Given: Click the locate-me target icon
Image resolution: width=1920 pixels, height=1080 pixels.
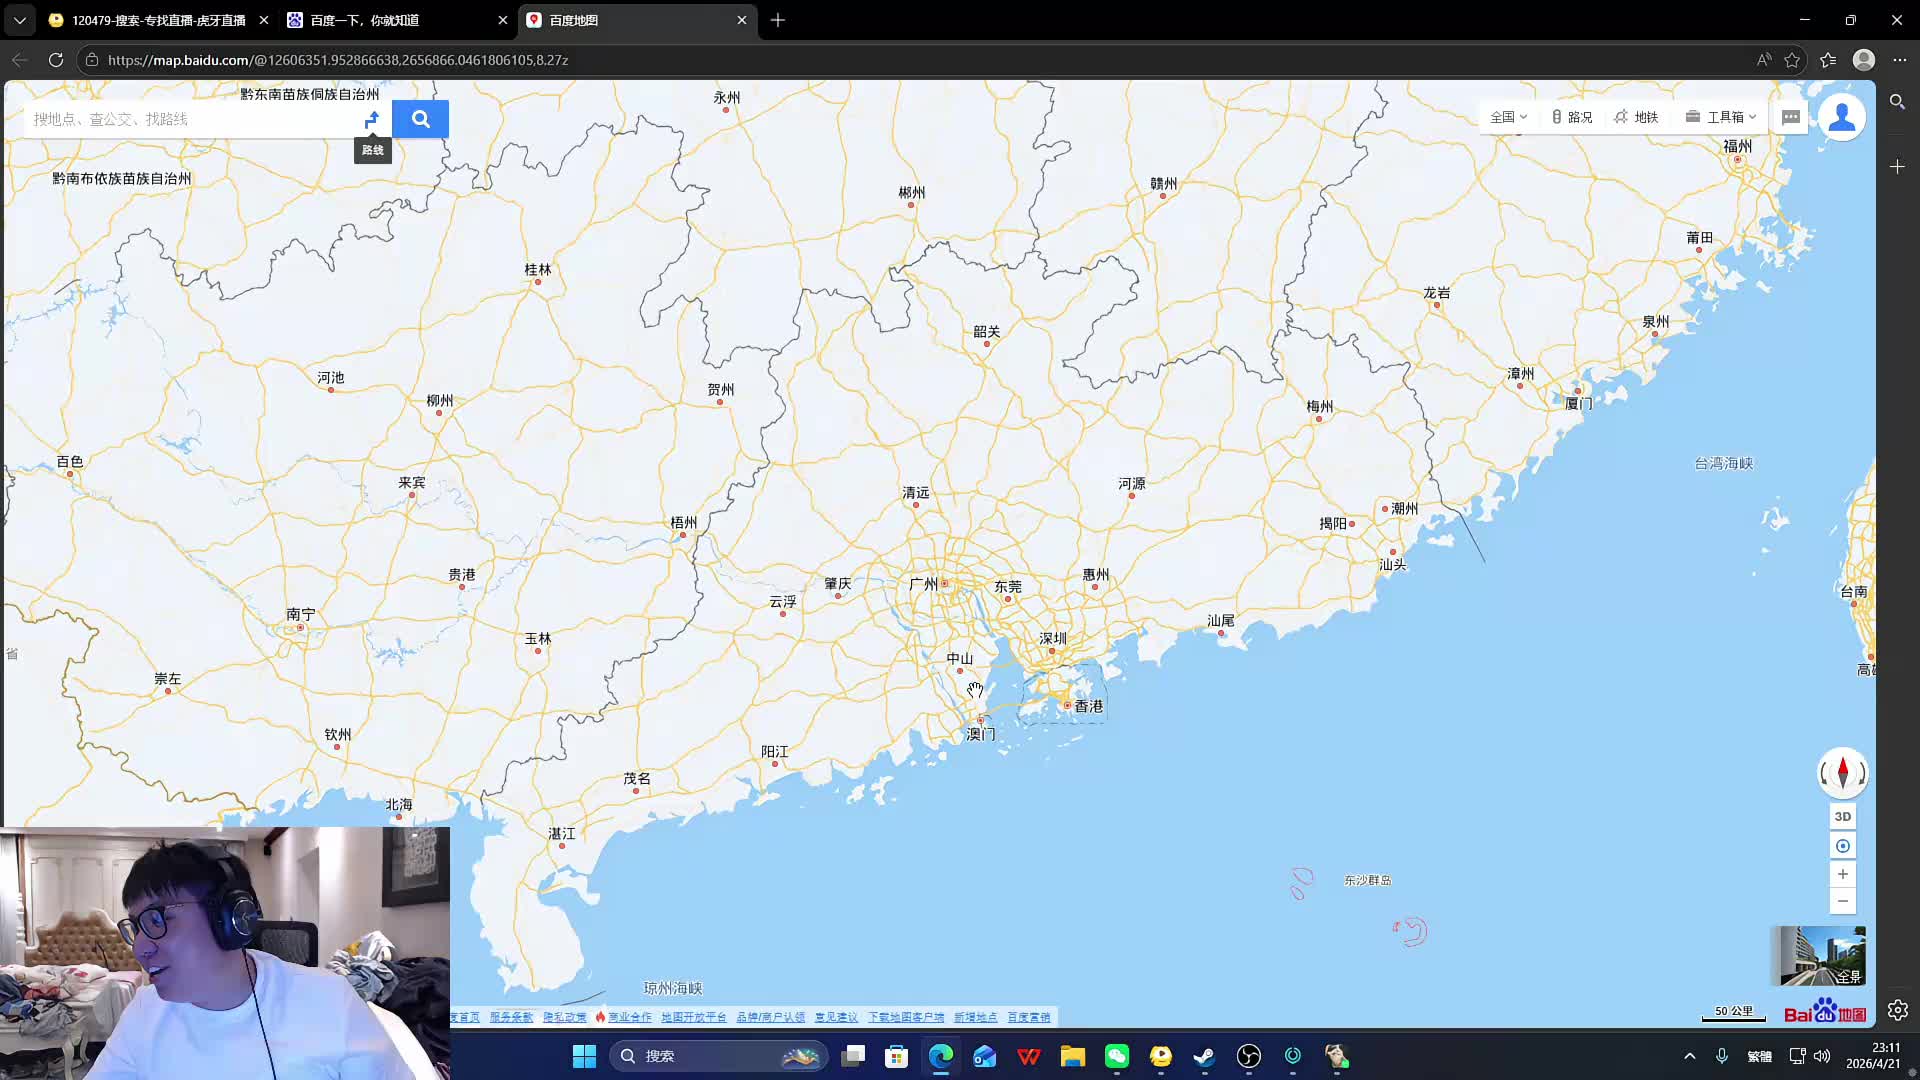Looking at the screenshot, I should coord(1842,846).
